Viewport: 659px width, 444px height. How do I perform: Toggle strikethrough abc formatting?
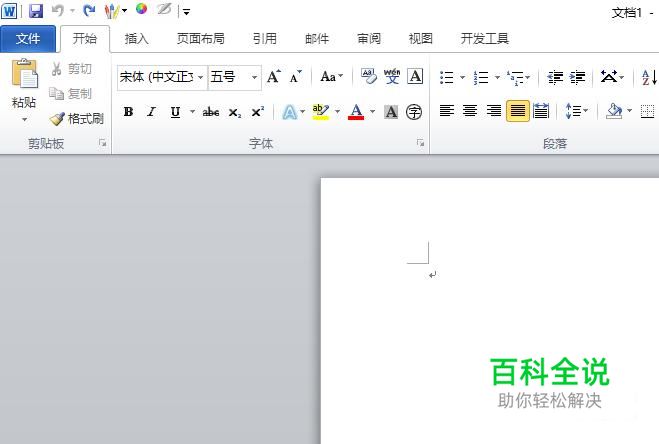(211, 112)
